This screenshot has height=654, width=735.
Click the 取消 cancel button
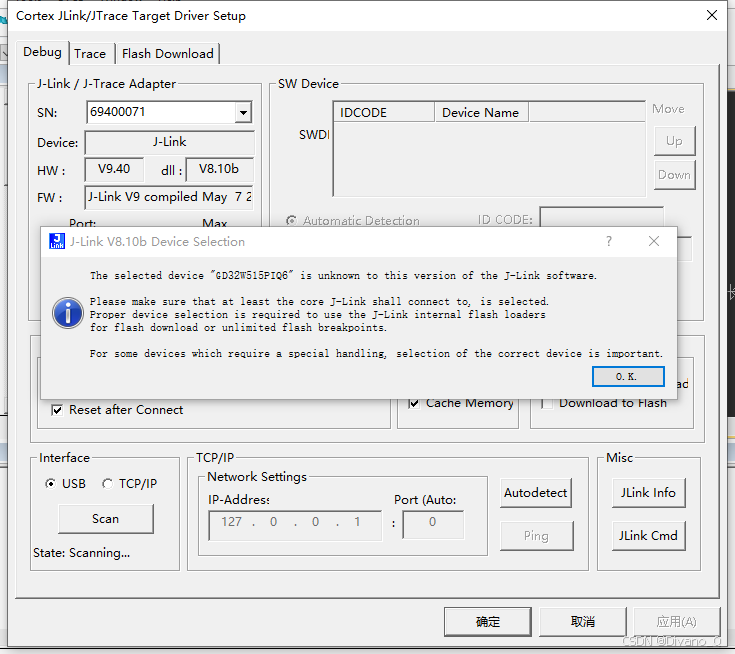click(x=583, y=622)
